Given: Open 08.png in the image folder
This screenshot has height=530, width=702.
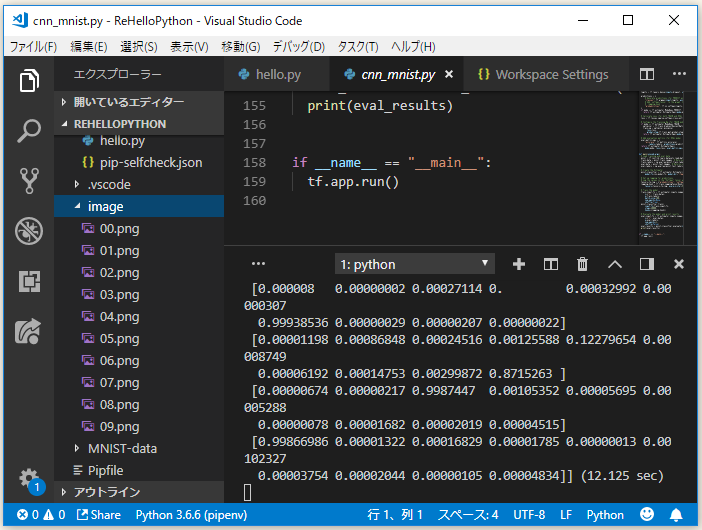Looking at the screenshot, I should click(139, 405).
